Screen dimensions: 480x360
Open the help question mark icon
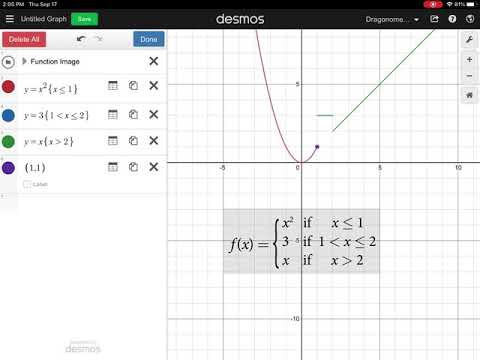(x=452, y=19)
